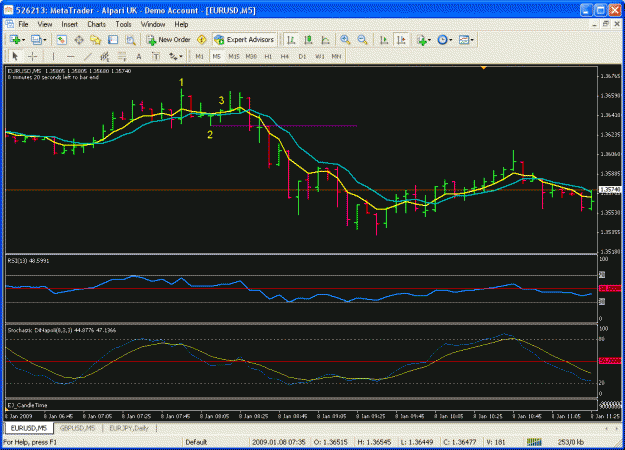
Task: Open the Terminal window icon
Action: tap(113, 39)
